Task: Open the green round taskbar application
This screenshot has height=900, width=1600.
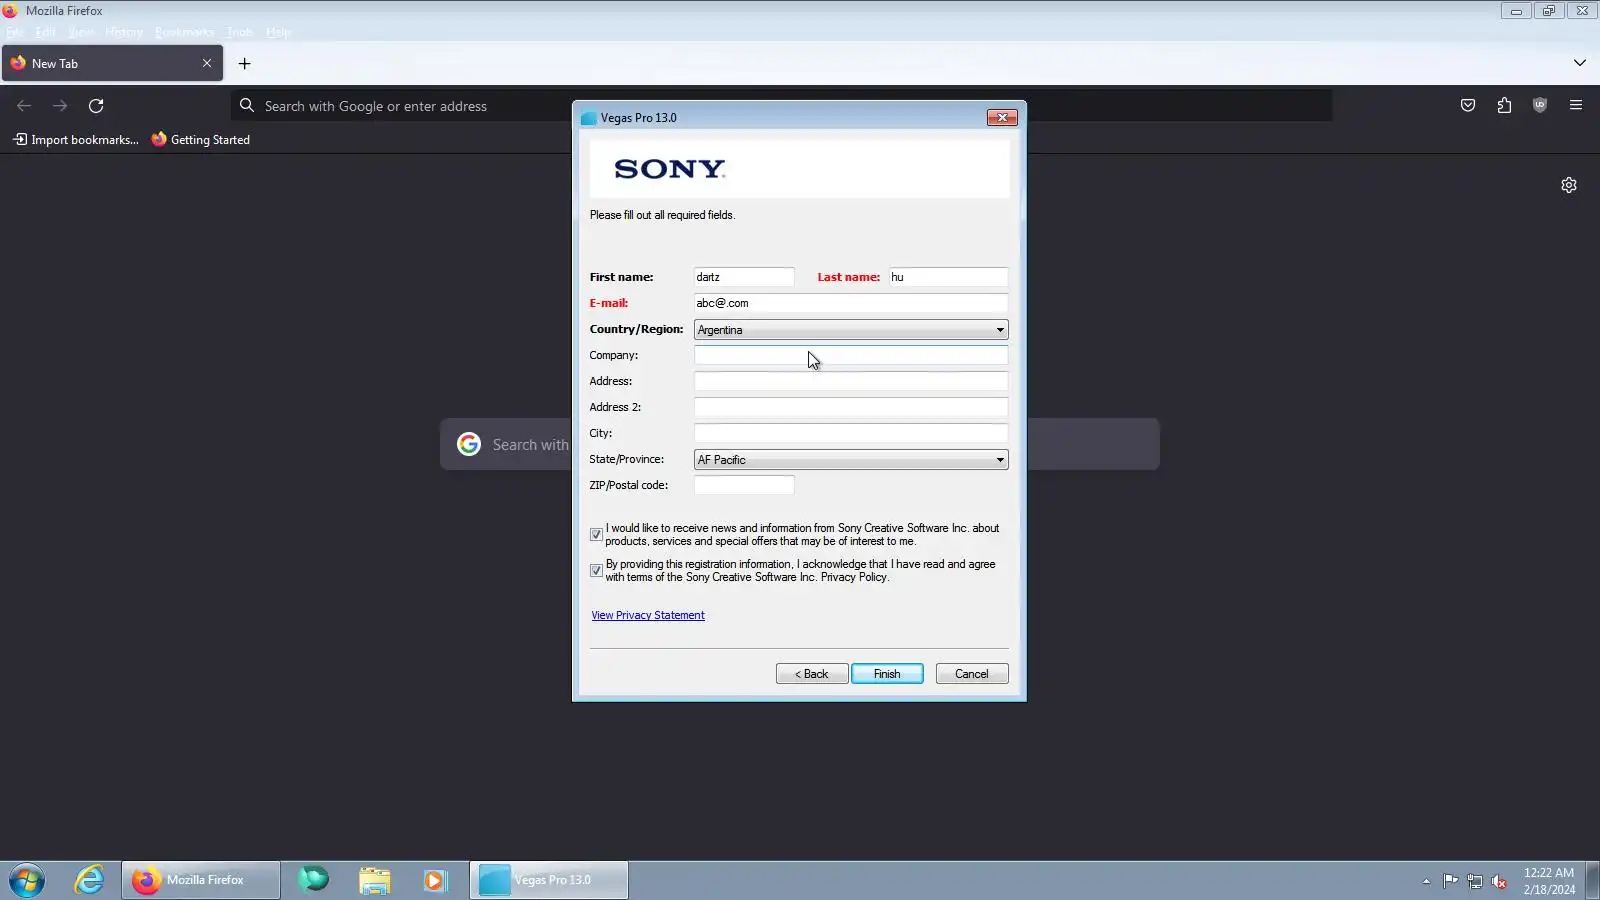Action: [314, 880]
